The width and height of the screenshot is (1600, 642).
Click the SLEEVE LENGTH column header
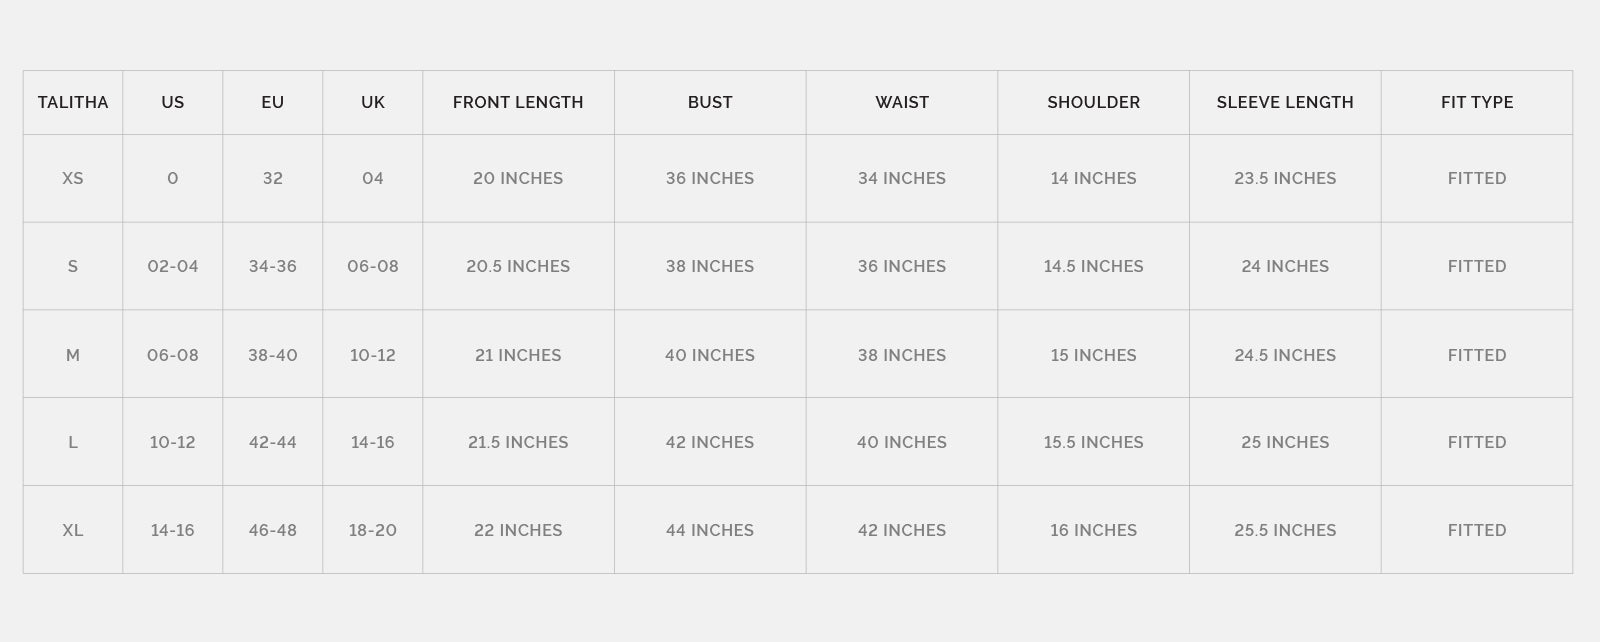[1285, 102]
